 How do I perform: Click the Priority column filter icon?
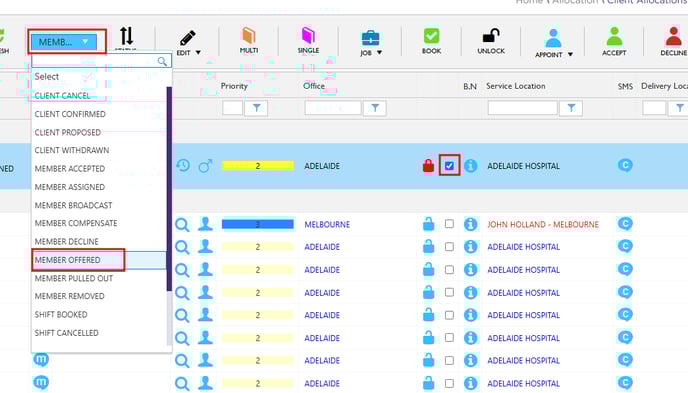pos(257,108)
